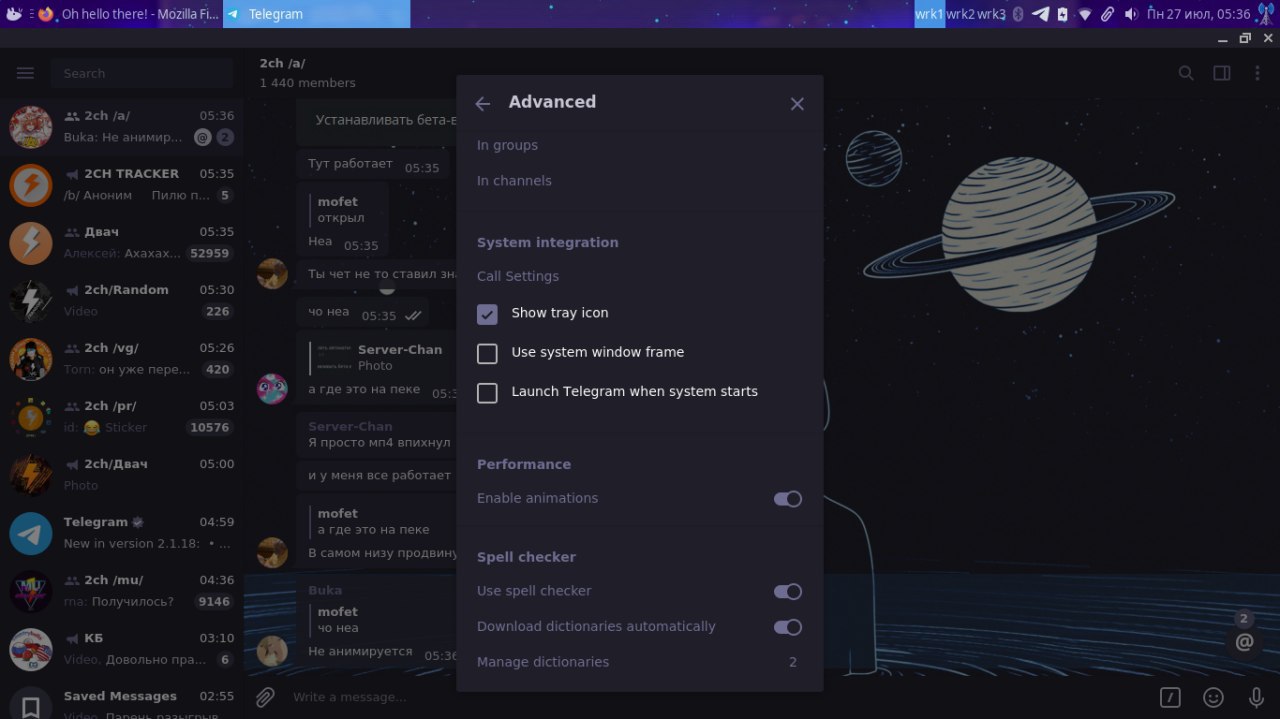The width and height of the screenshot is (1280, 719).
Task: Switch to workspace wrk3
Action: (991, 14)
